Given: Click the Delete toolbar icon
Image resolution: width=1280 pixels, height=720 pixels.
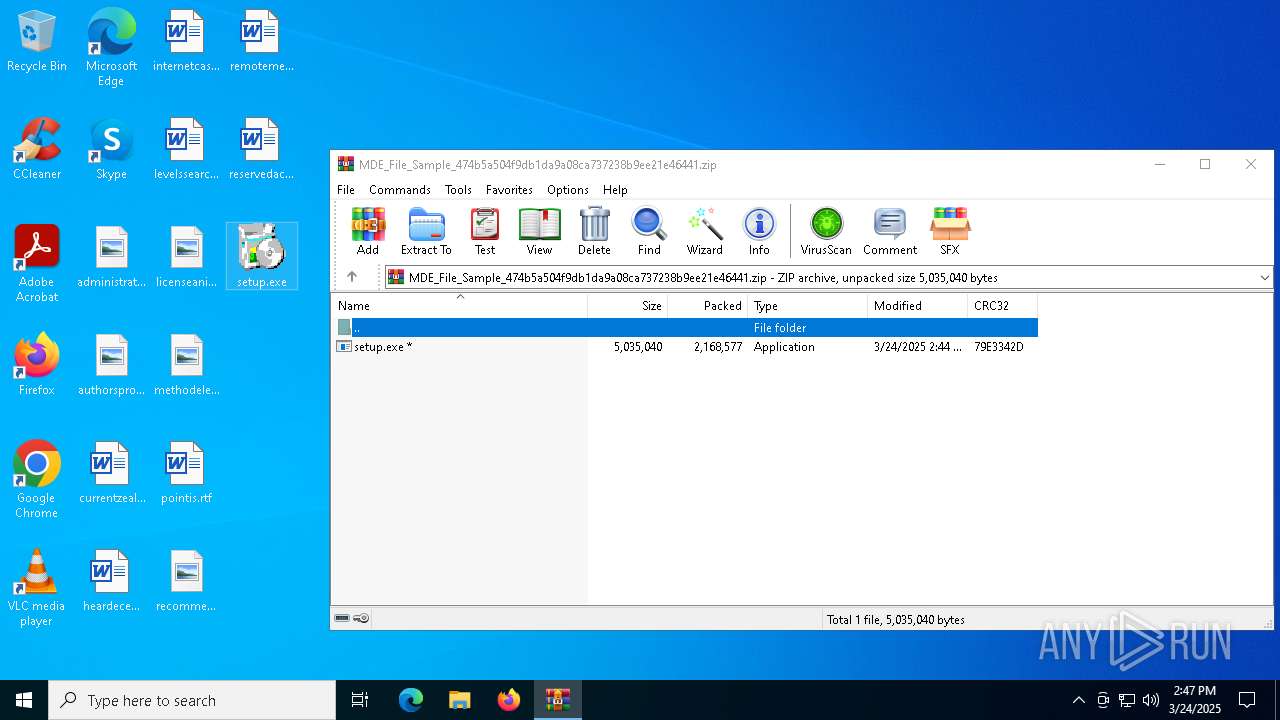Looking at the screenshot, I should click(x=594, y=231).
